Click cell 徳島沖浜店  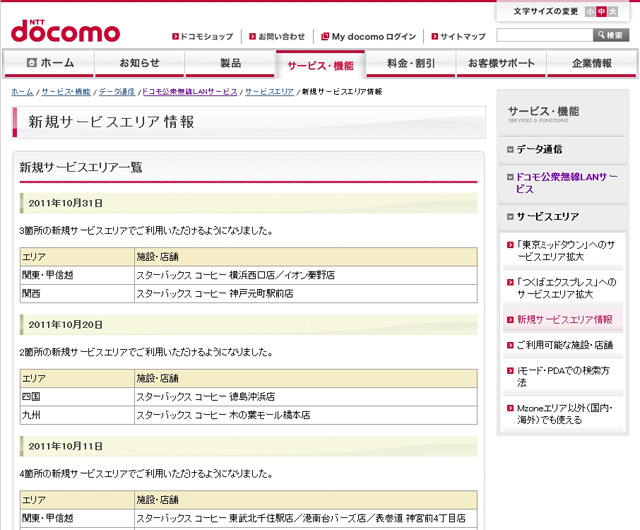[306, 397]
